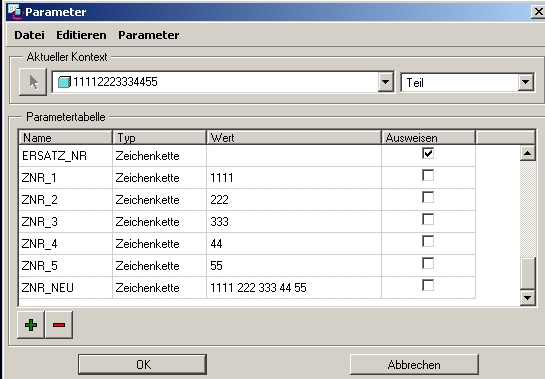Check Ausweisen for ZNR_1

(x=428, y=175)
